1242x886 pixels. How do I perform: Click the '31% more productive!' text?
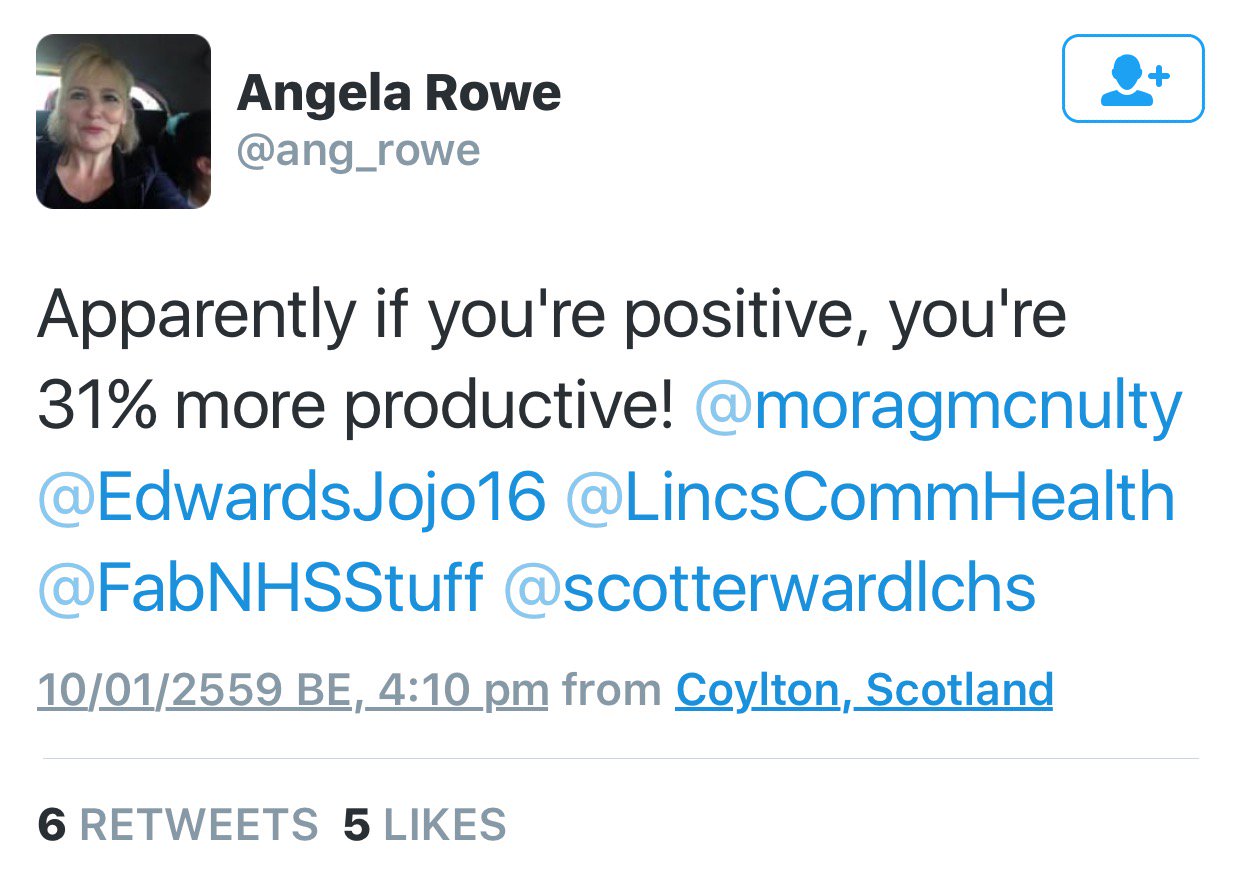coord(356,408)
